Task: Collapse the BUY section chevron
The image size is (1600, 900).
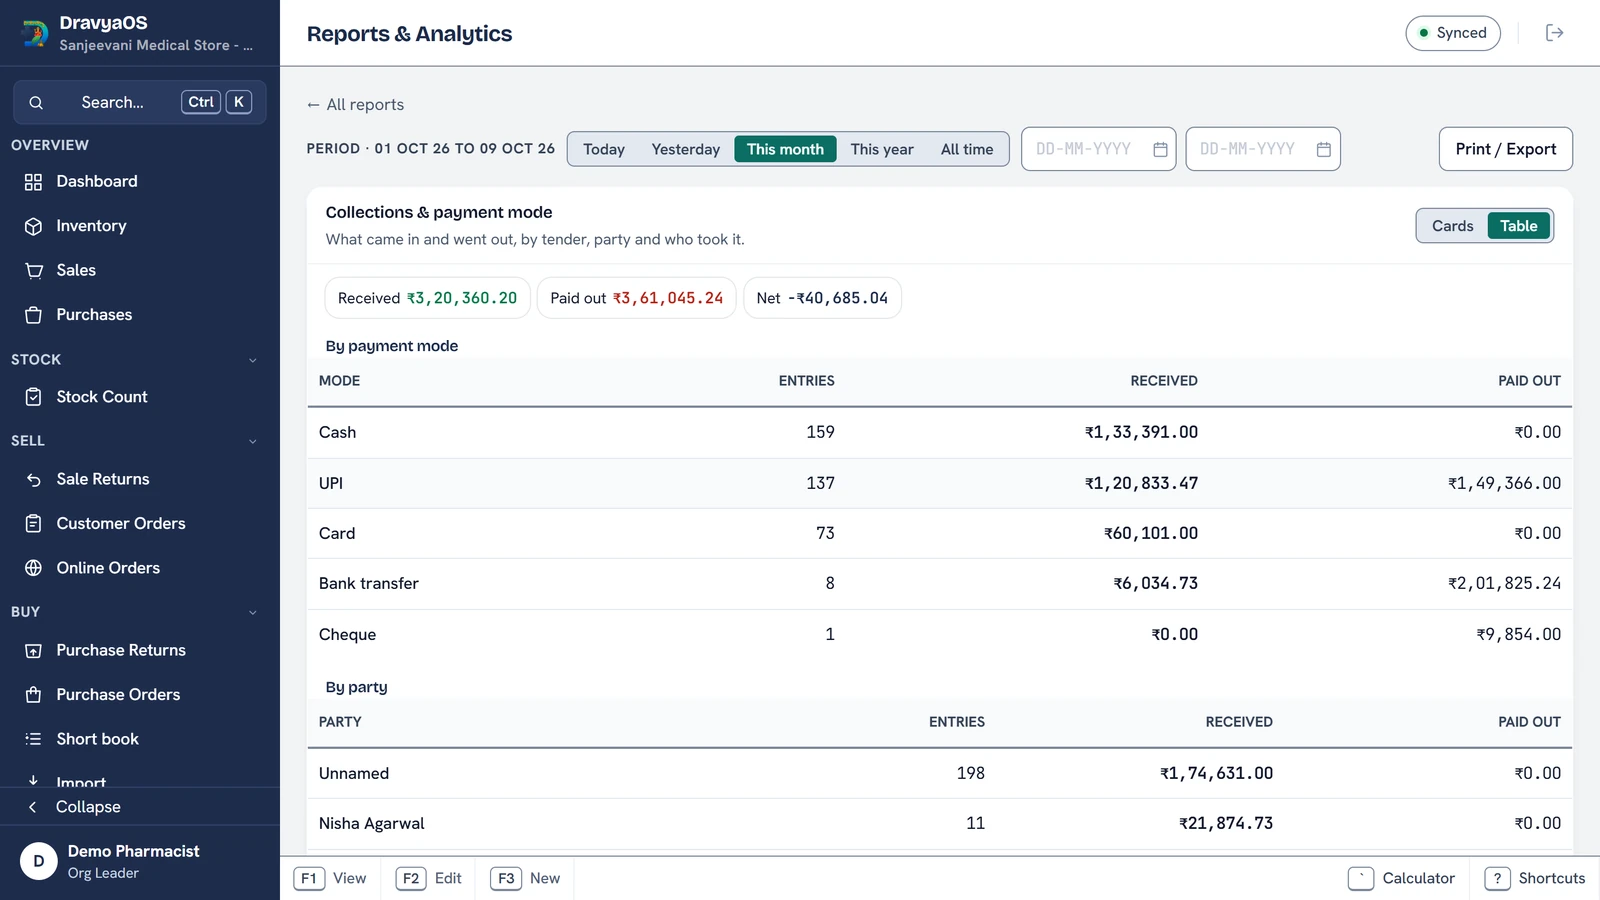Action: click(x=252, y=612)
